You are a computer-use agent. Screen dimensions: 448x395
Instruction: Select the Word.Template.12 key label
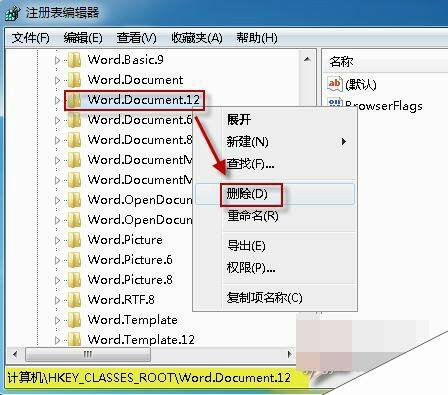(141, 340)
